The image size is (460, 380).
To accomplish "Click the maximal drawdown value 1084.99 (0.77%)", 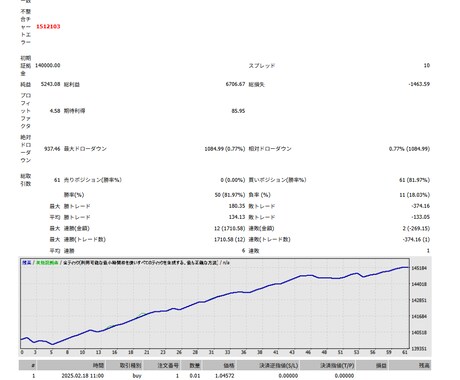I will pyautogui.click(x=225, y=149).
